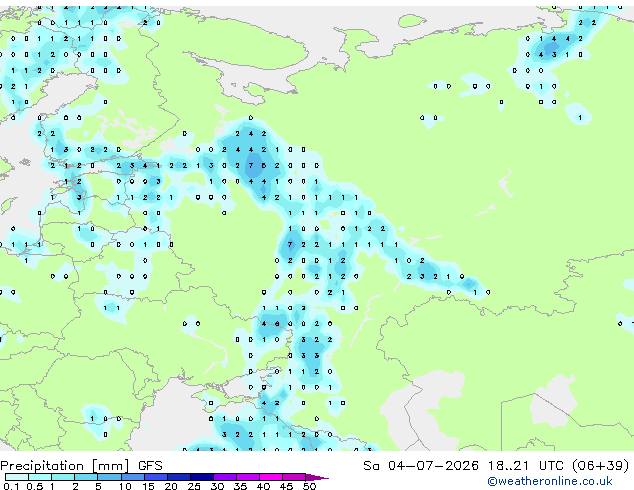The image size is (634, 490).
Task: Click the date text "Sa 04-07-2026"
Action: [x=421, y=466]
